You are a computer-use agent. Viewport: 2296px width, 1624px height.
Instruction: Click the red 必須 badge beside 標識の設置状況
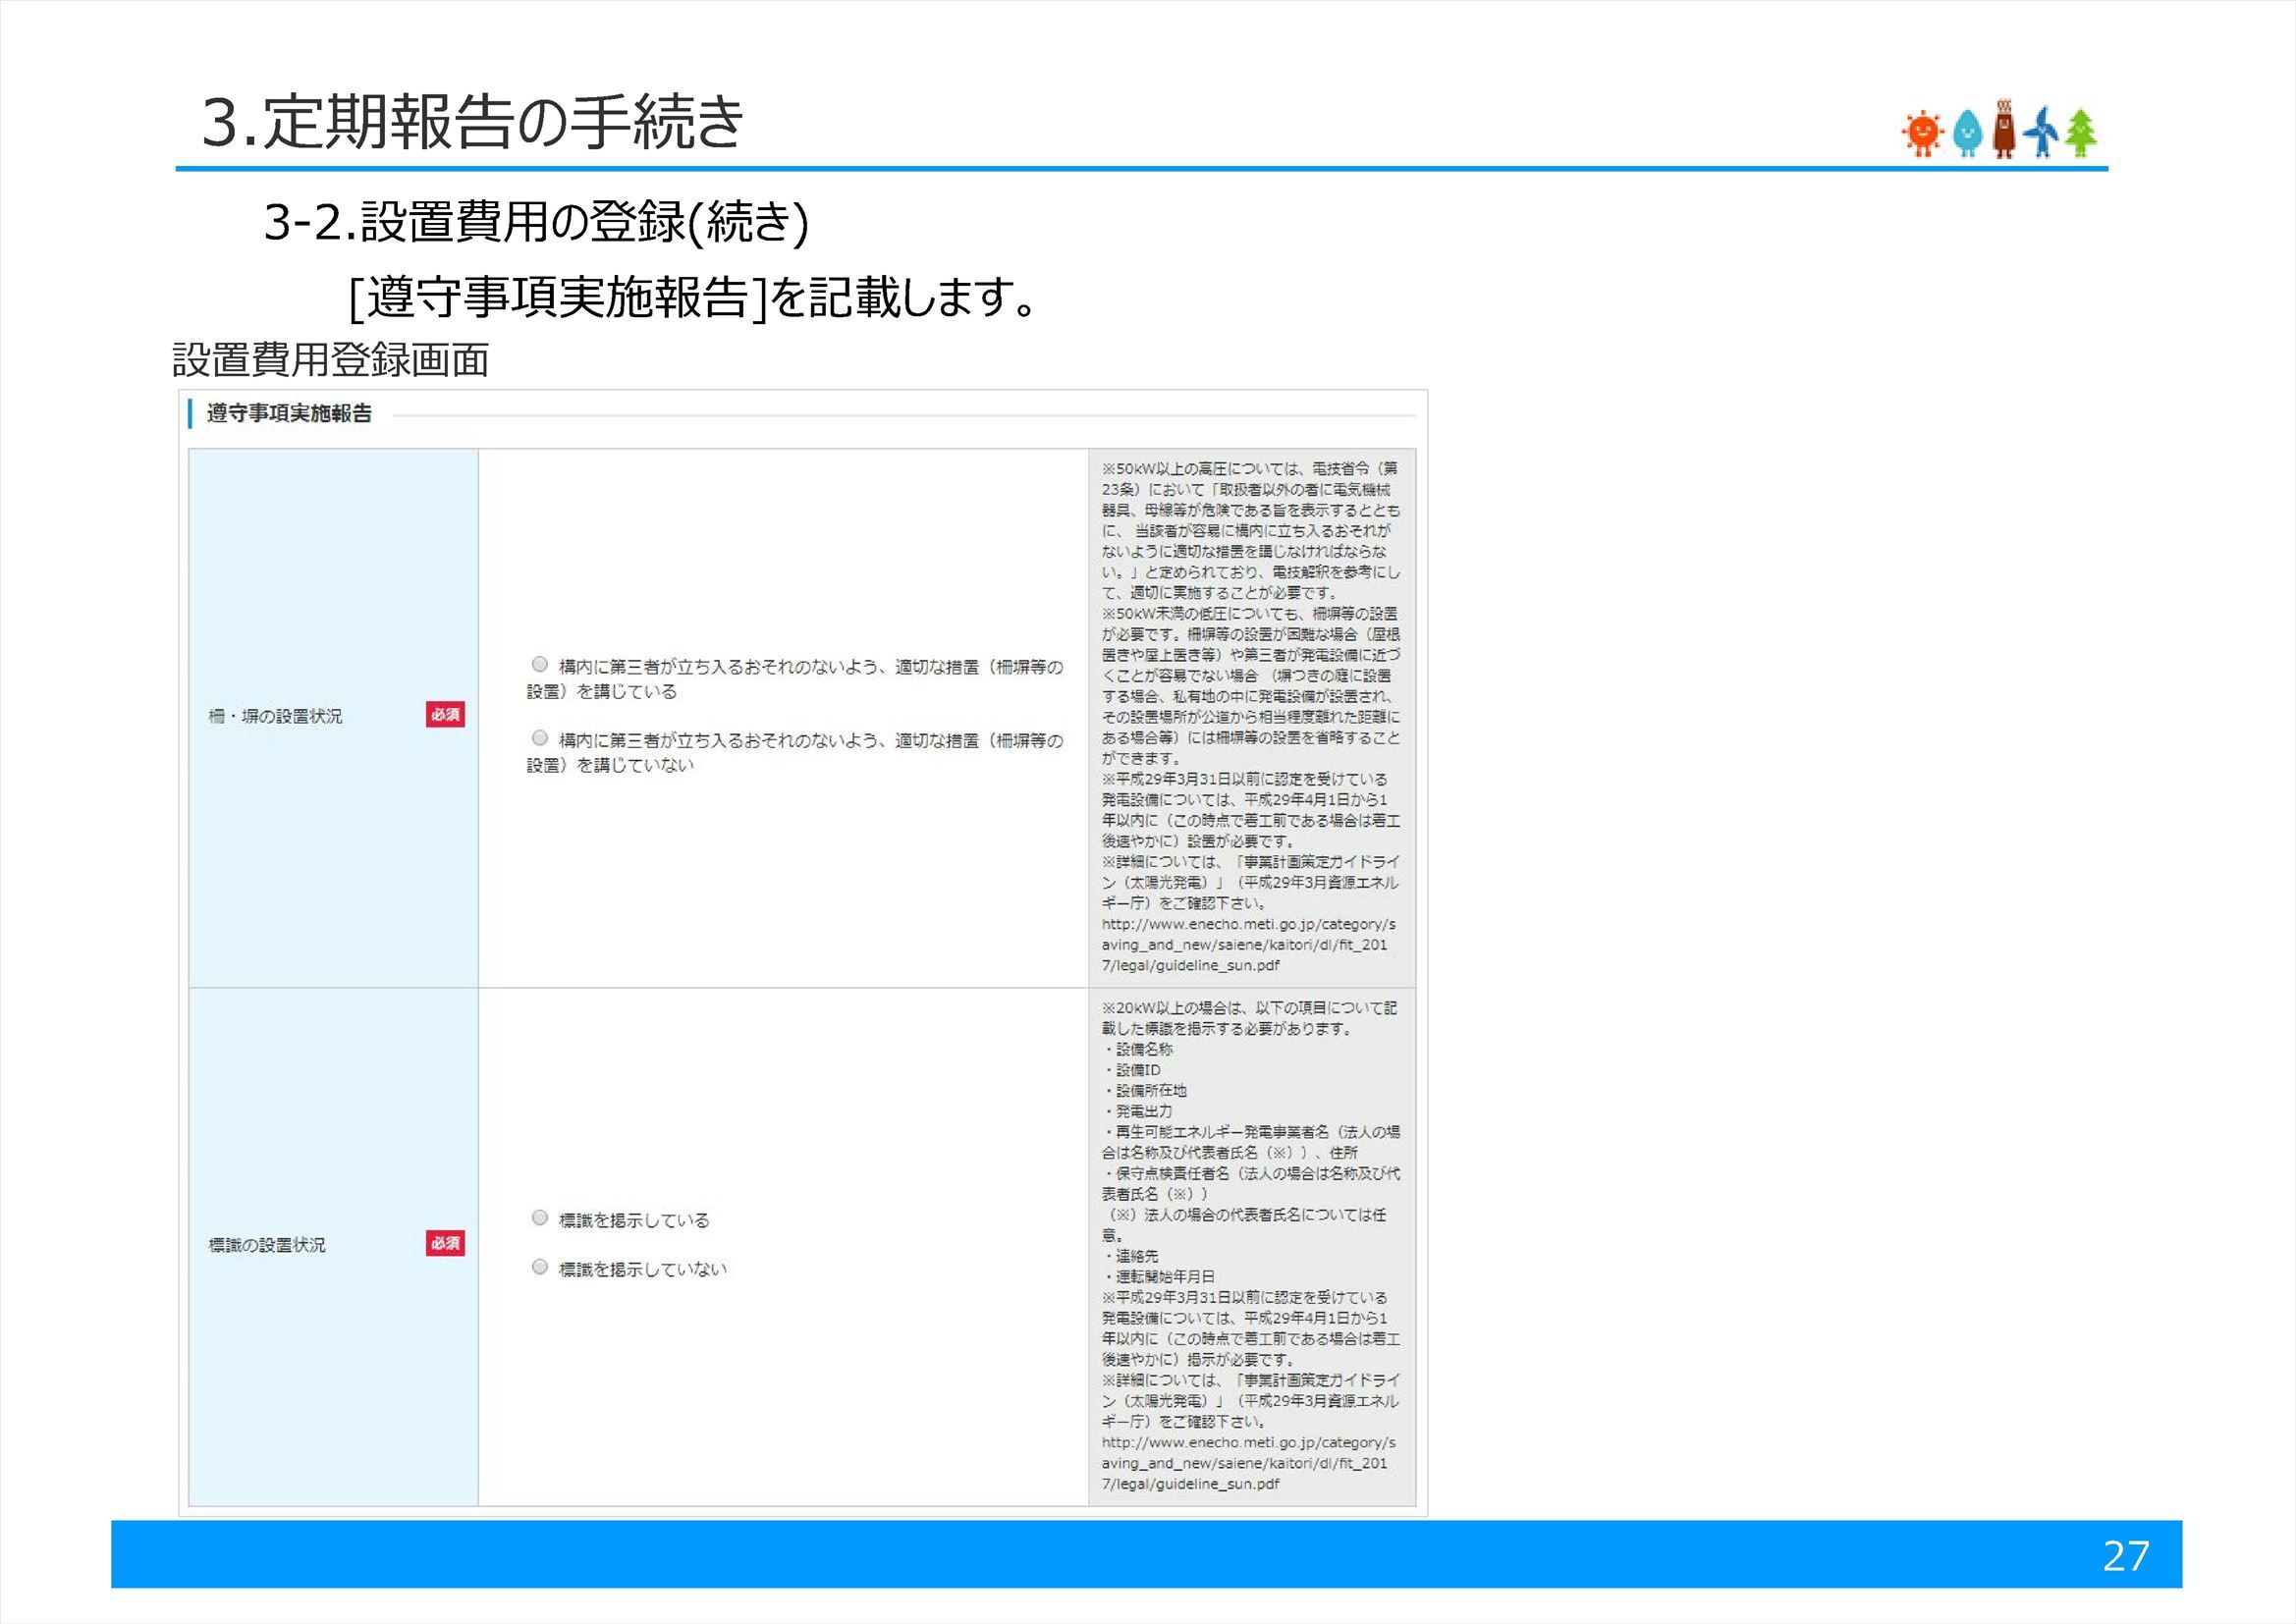tap(446, 1245)
